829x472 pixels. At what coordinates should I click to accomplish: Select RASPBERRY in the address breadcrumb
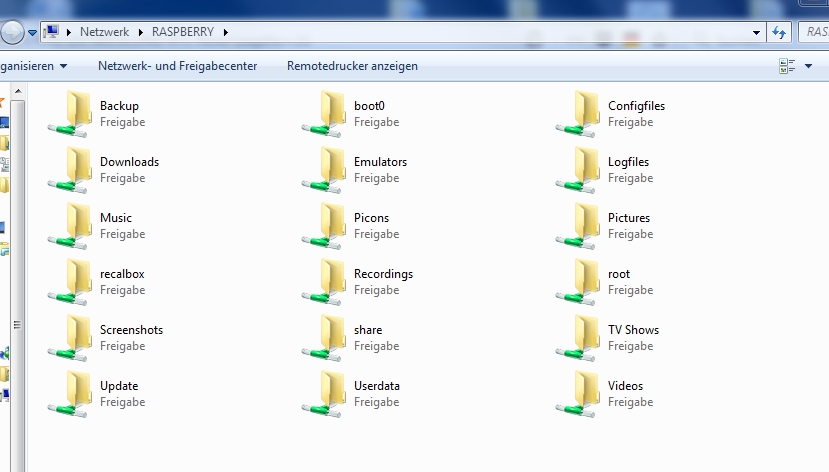(x=183, y=32)
